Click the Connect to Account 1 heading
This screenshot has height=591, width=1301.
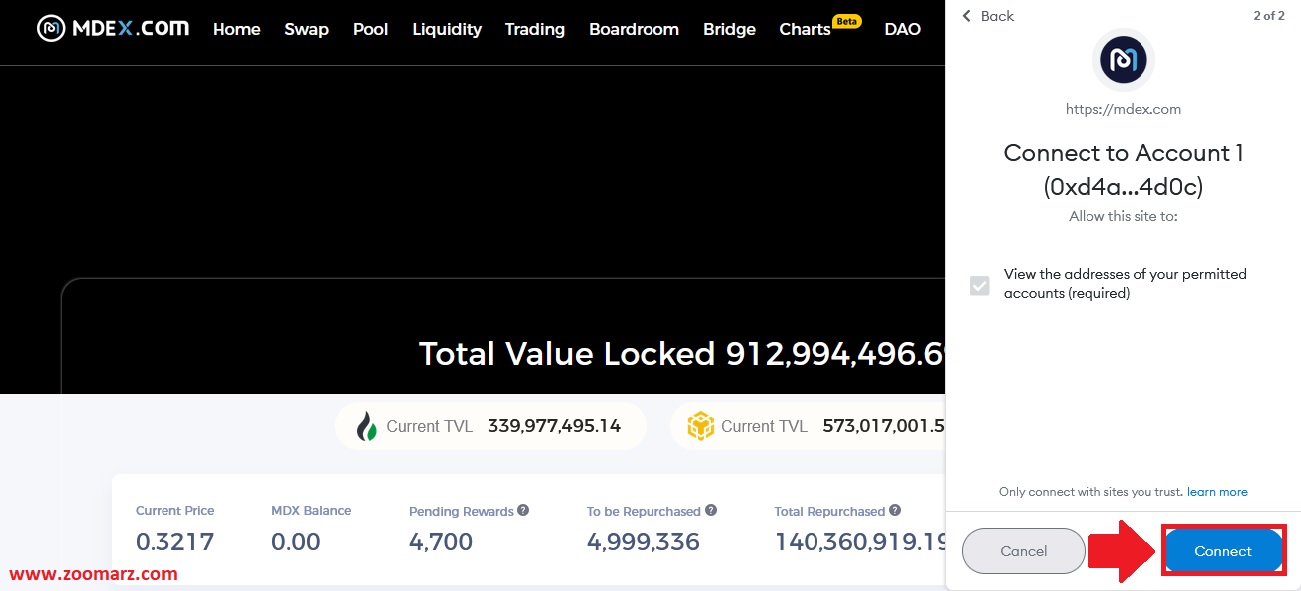pos(1123,153)
